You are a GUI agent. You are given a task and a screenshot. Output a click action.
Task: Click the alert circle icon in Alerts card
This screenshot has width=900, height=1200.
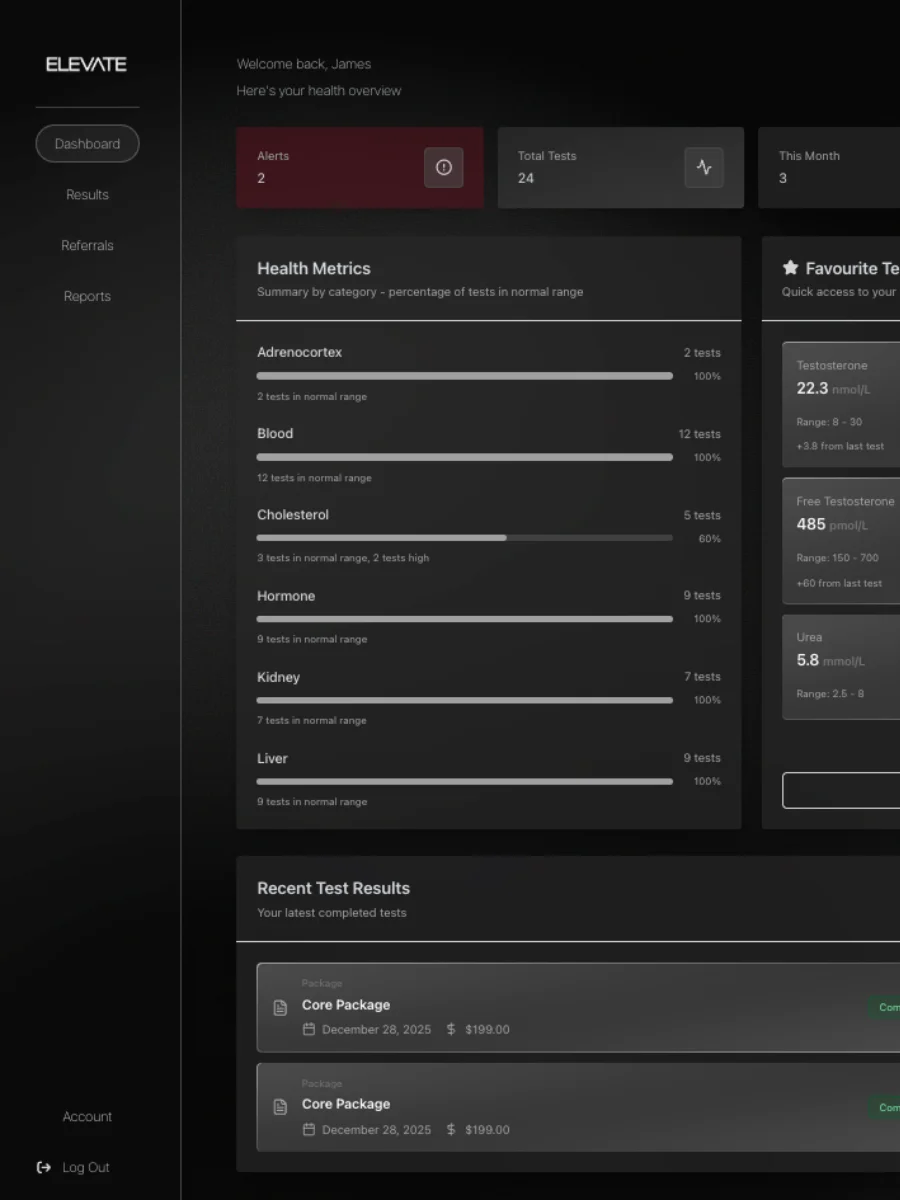coord(444,168)
